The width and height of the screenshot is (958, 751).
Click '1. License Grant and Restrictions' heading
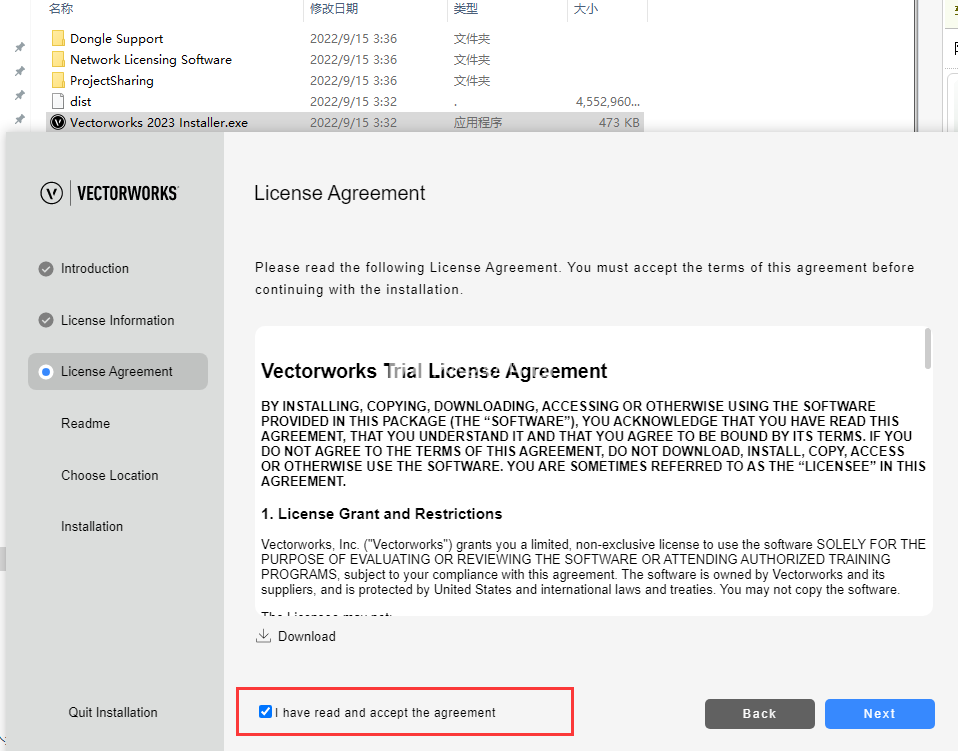tap(381, 514)
